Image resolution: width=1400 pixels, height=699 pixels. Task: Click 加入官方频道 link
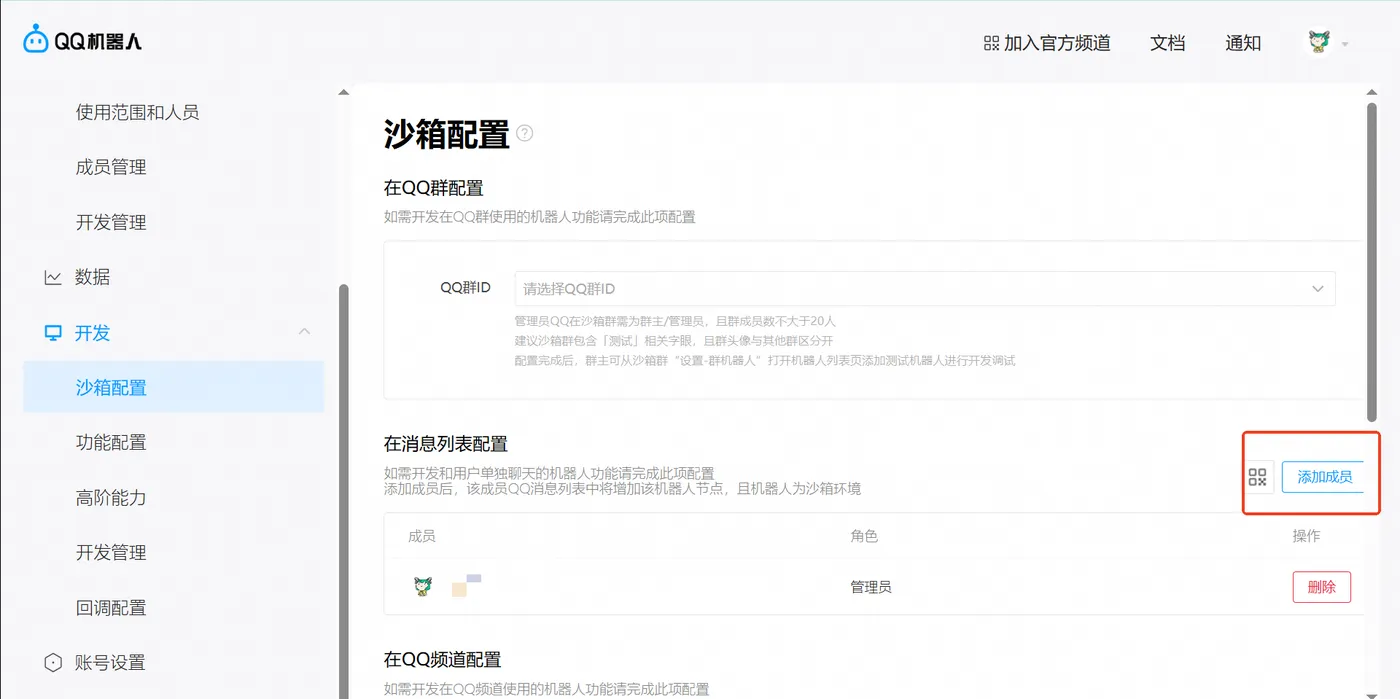tap(1057, 43)
